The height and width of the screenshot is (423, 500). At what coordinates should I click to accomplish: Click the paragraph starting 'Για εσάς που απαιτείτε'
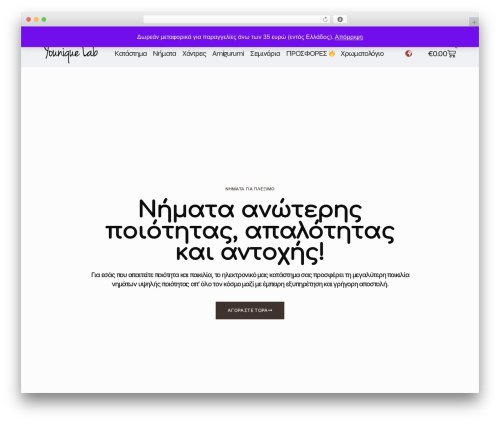[x=250, y=279]
